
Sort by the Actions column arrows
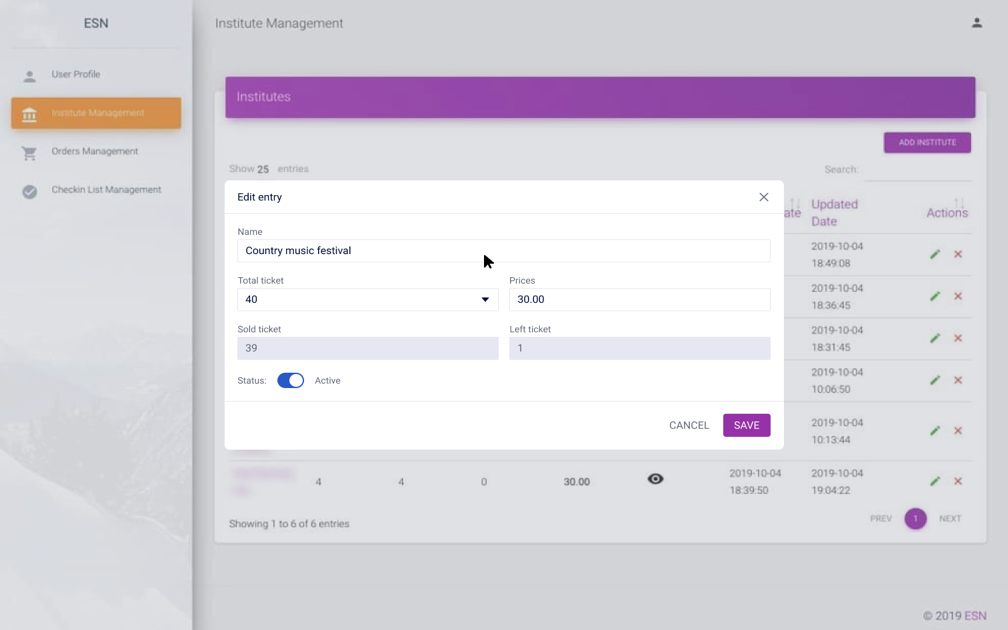tap(959, 203)
